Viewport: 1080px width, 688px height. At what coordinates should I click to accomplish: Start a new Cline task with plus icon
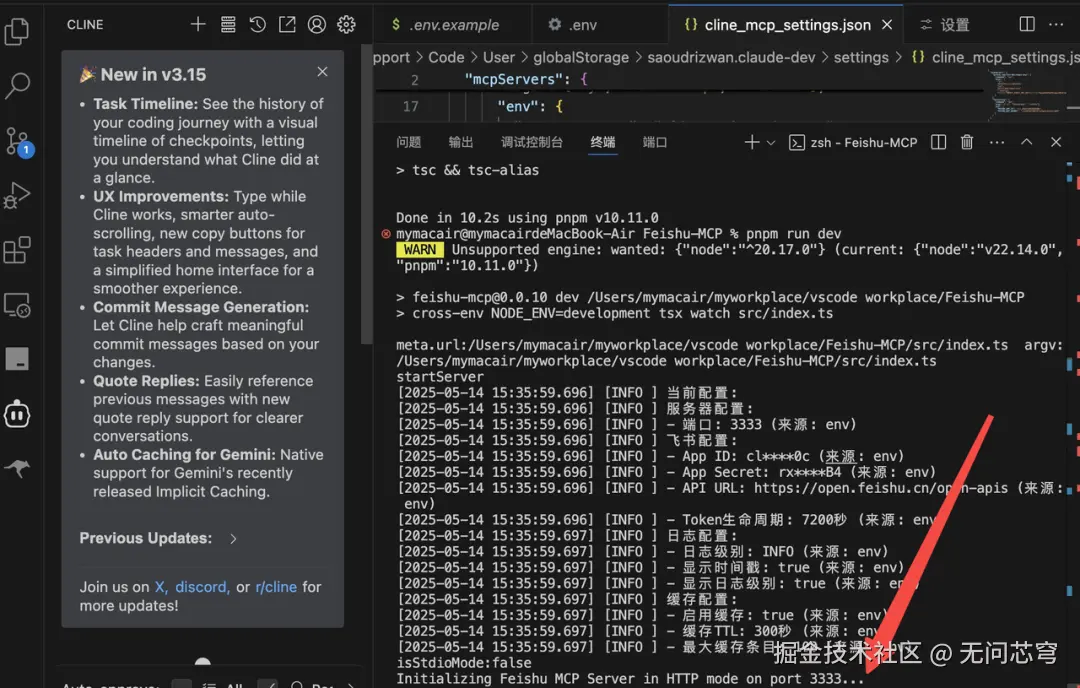click(198, 25)
